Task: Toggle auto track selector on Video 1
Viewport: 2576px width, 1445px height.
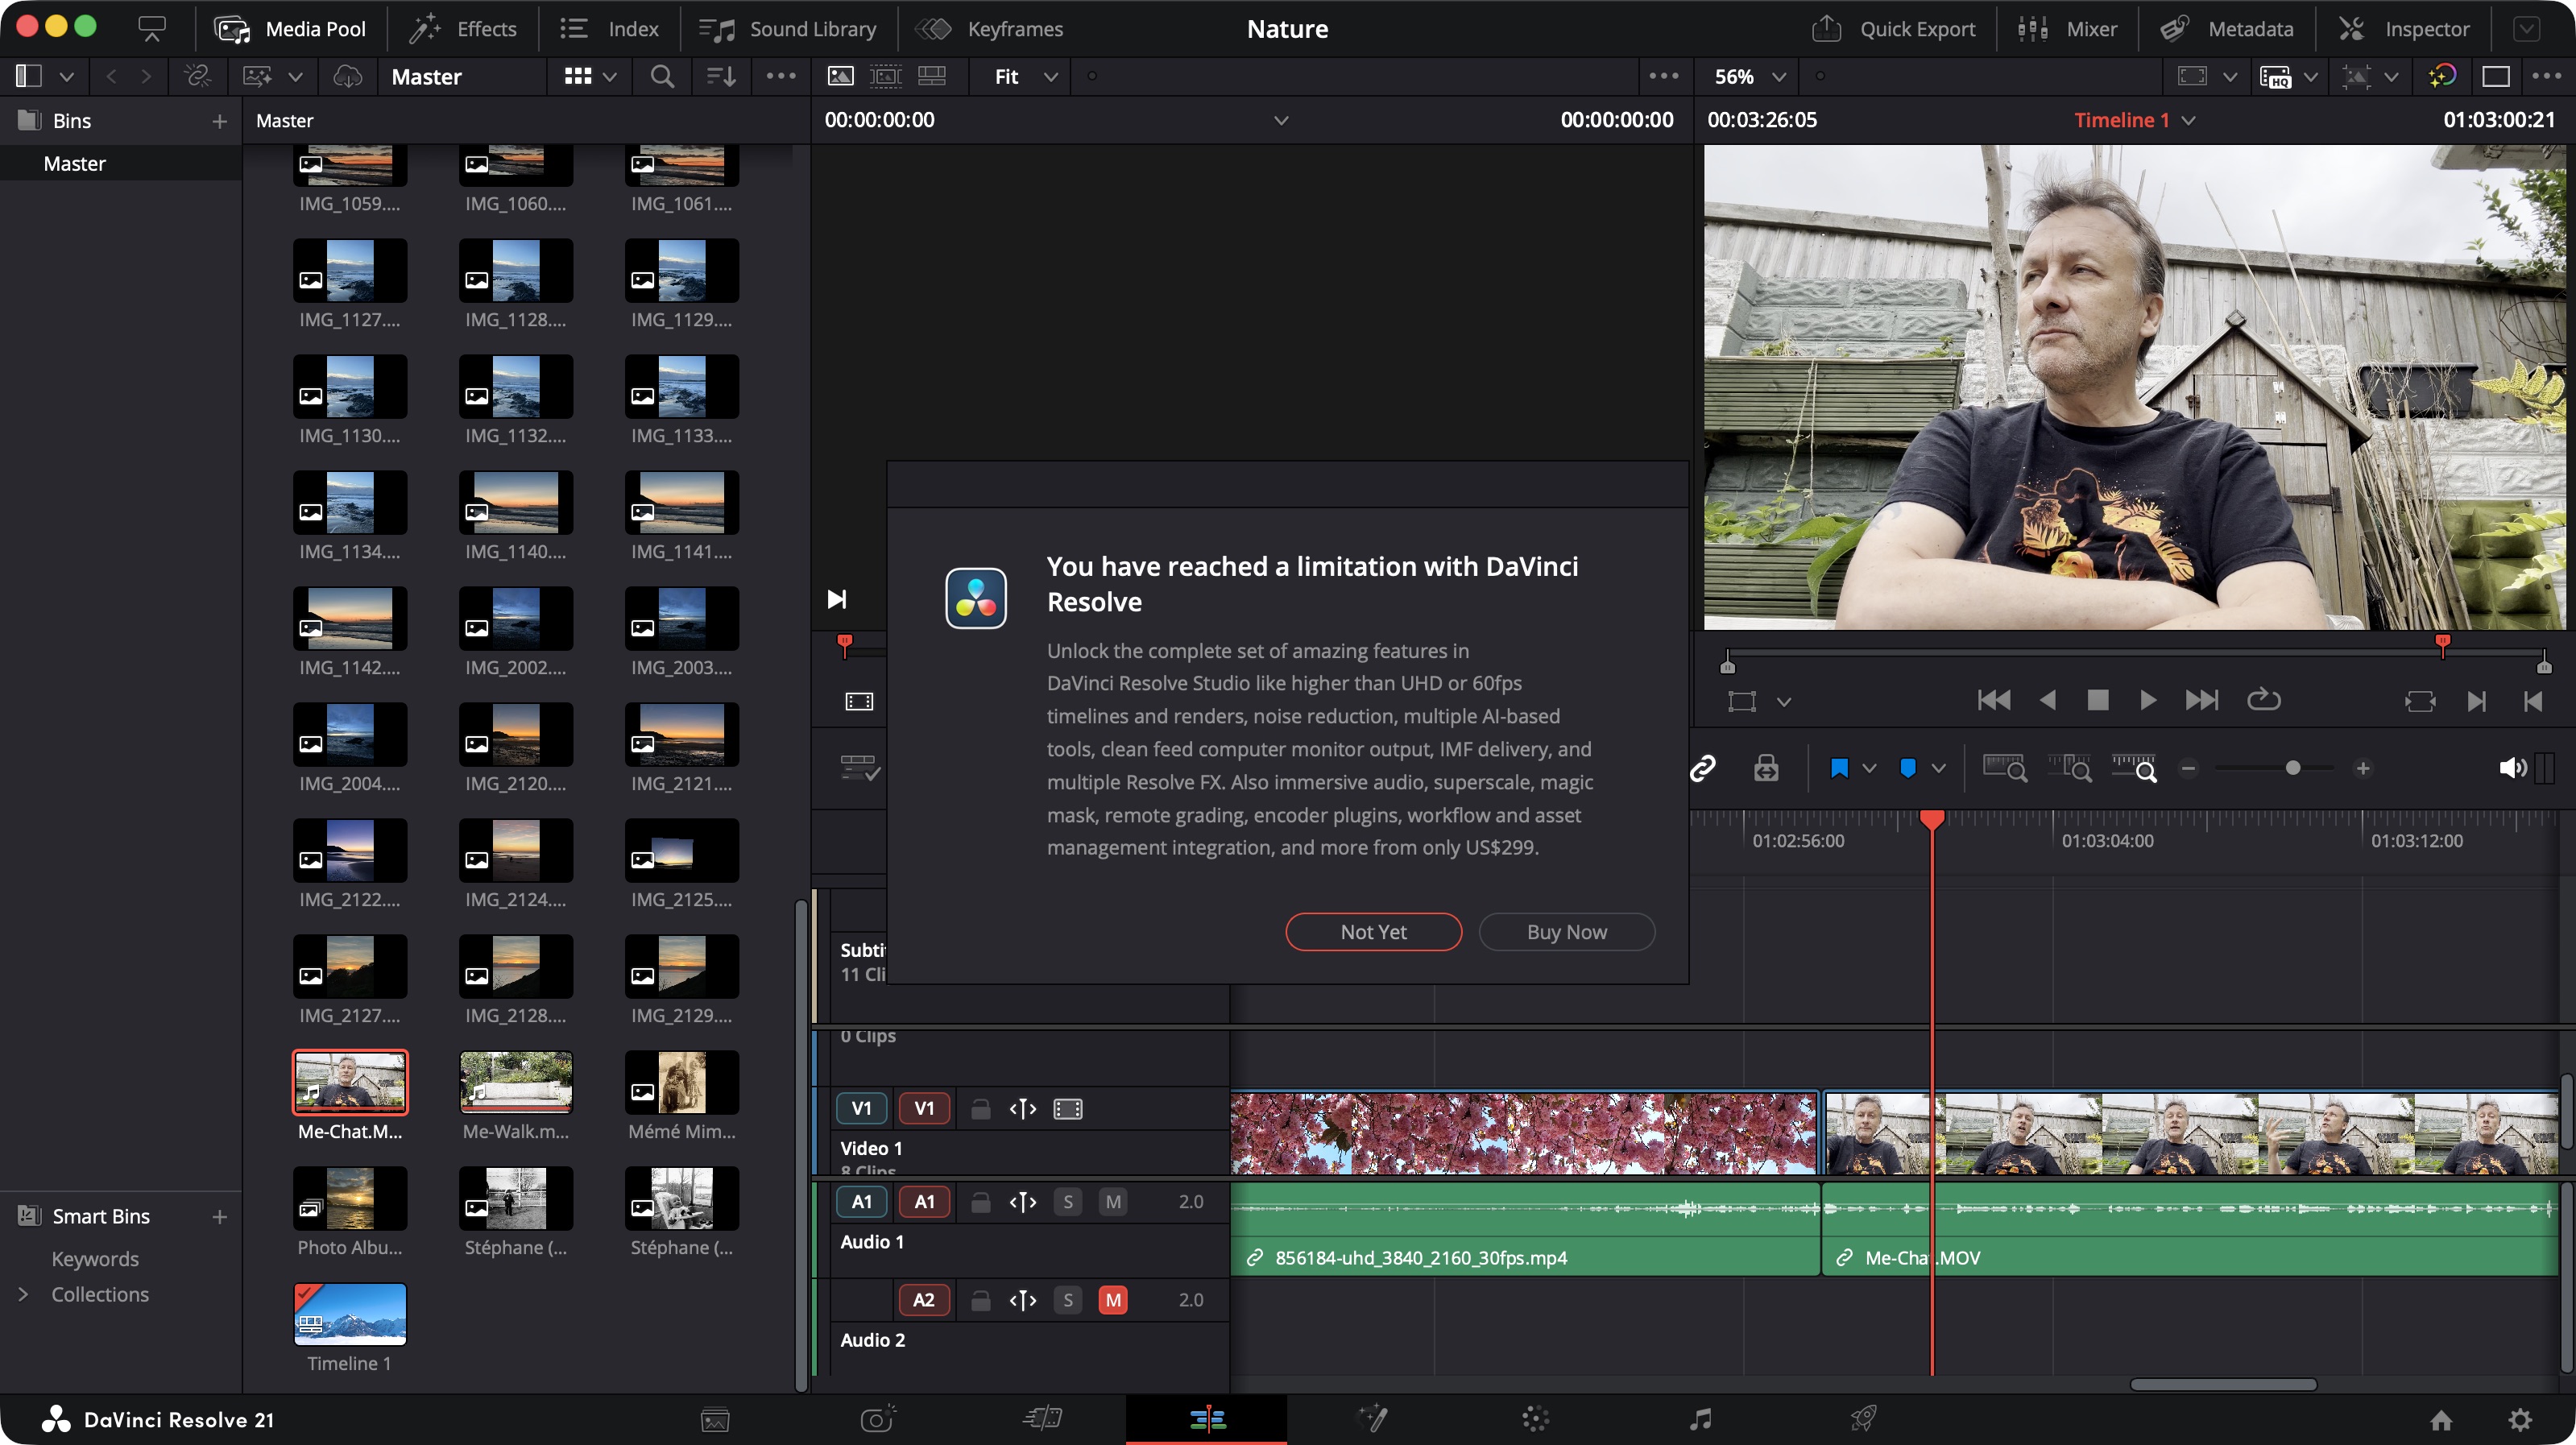Action: pyautogui.click(x=1022, y=1109)
